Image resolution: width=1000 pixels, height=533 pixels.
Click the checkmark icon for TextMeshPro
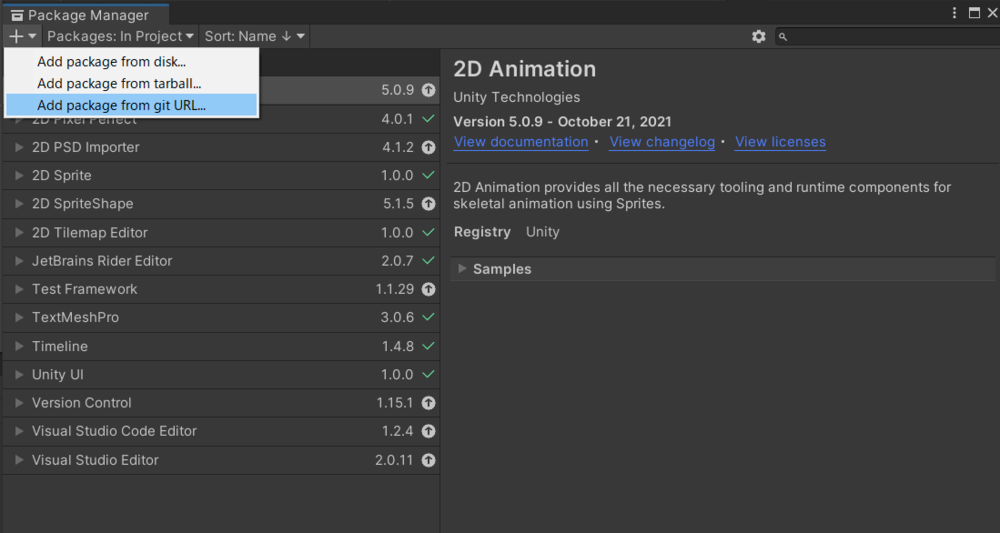click(428, 317)
